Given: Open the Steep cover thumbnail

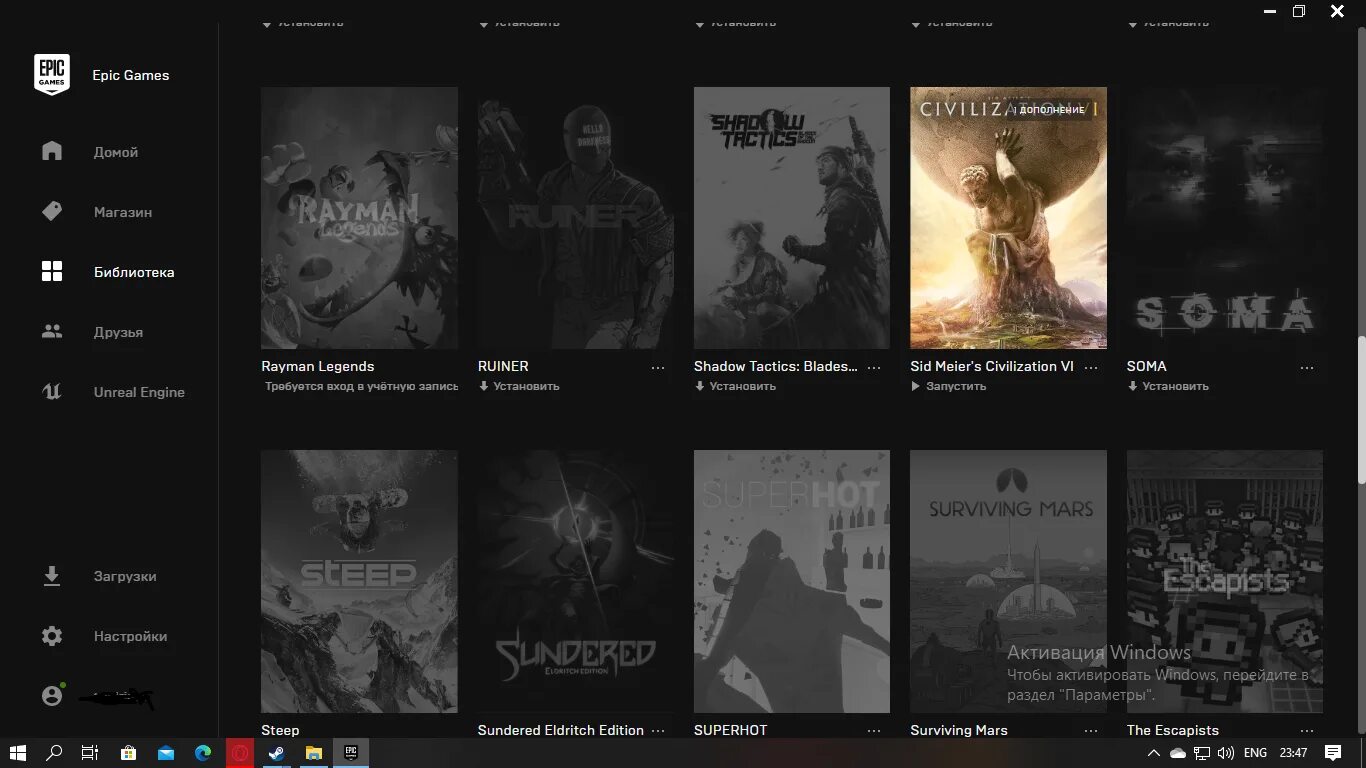Looking at the screenshot, I should 359,581.
